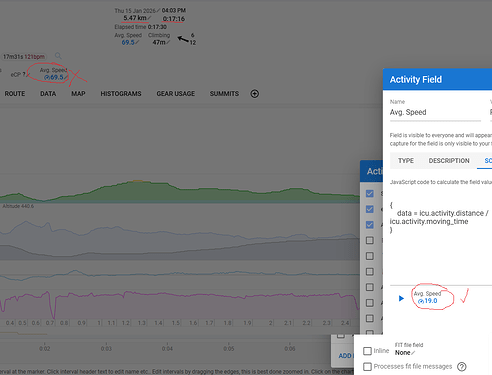
Task: Edit FIT file field None via pencil
Action: tap(413, 353)
